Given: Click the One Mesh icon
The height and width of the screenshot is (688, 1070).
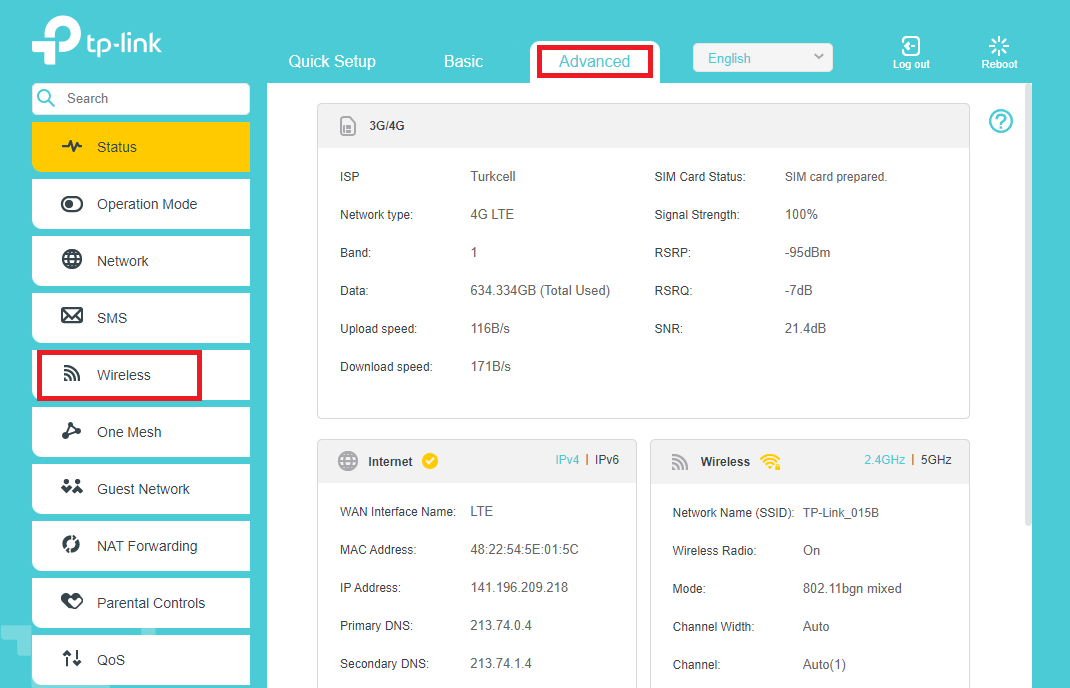Looking at the screenshot, I should point(72,431).
